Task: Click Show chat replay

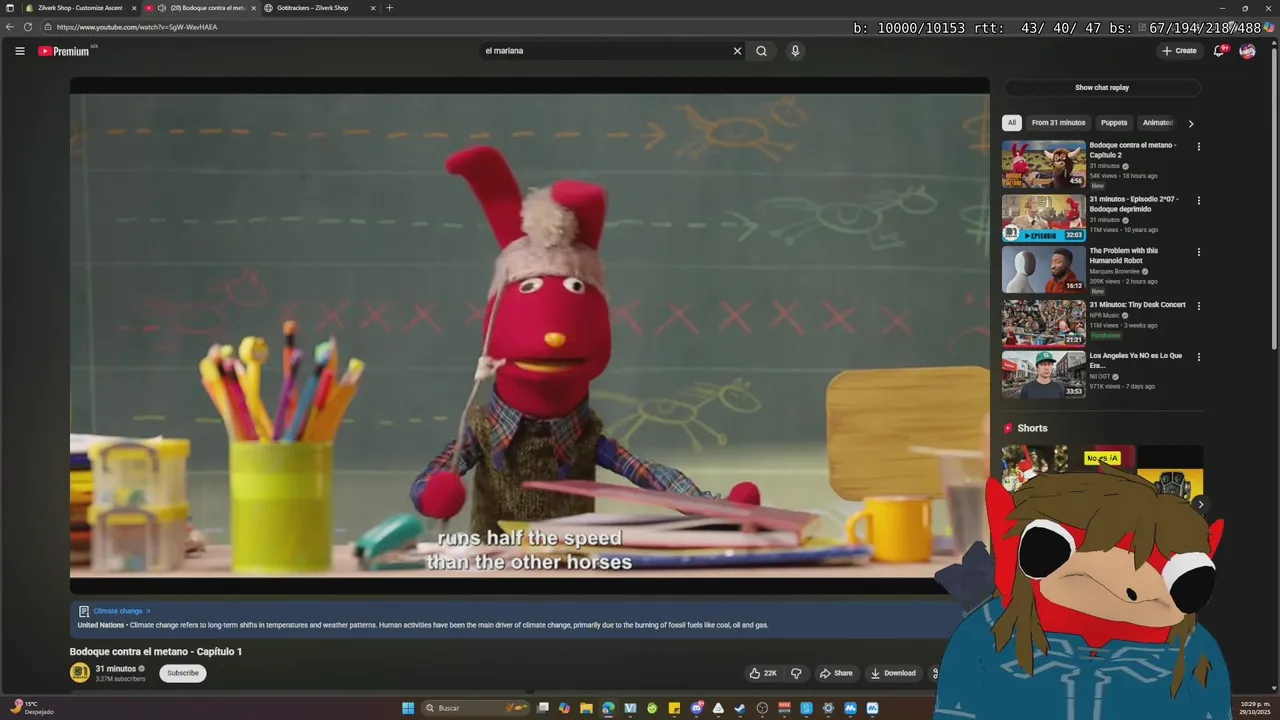Action: point(1102,88)
